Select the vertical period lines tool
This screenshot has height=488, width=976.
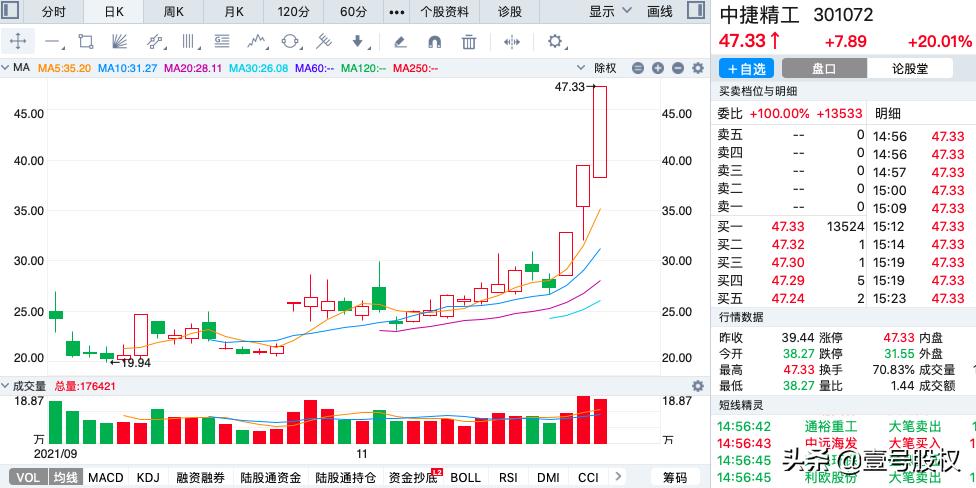tap(188, 42)
